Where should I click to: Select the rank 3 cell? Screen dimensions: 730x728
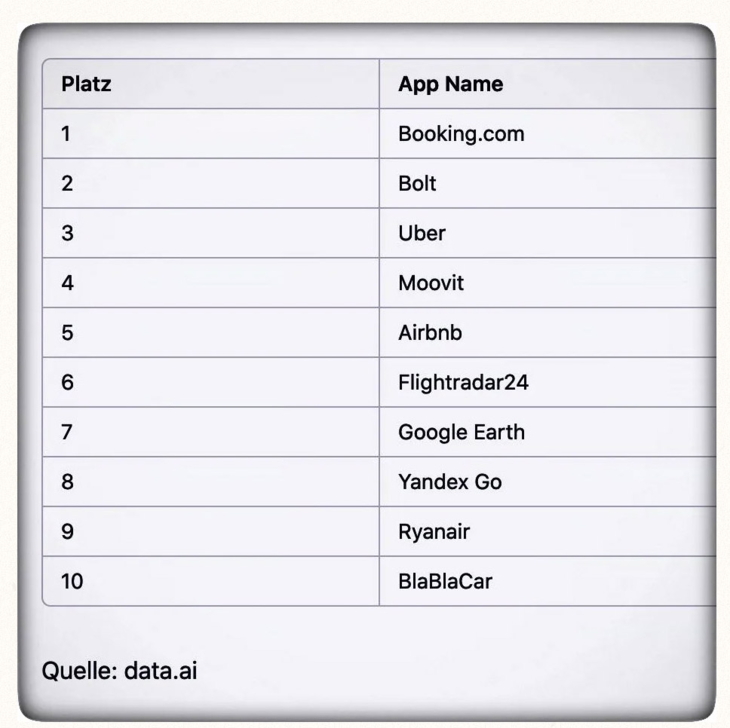tap(67, 233)
